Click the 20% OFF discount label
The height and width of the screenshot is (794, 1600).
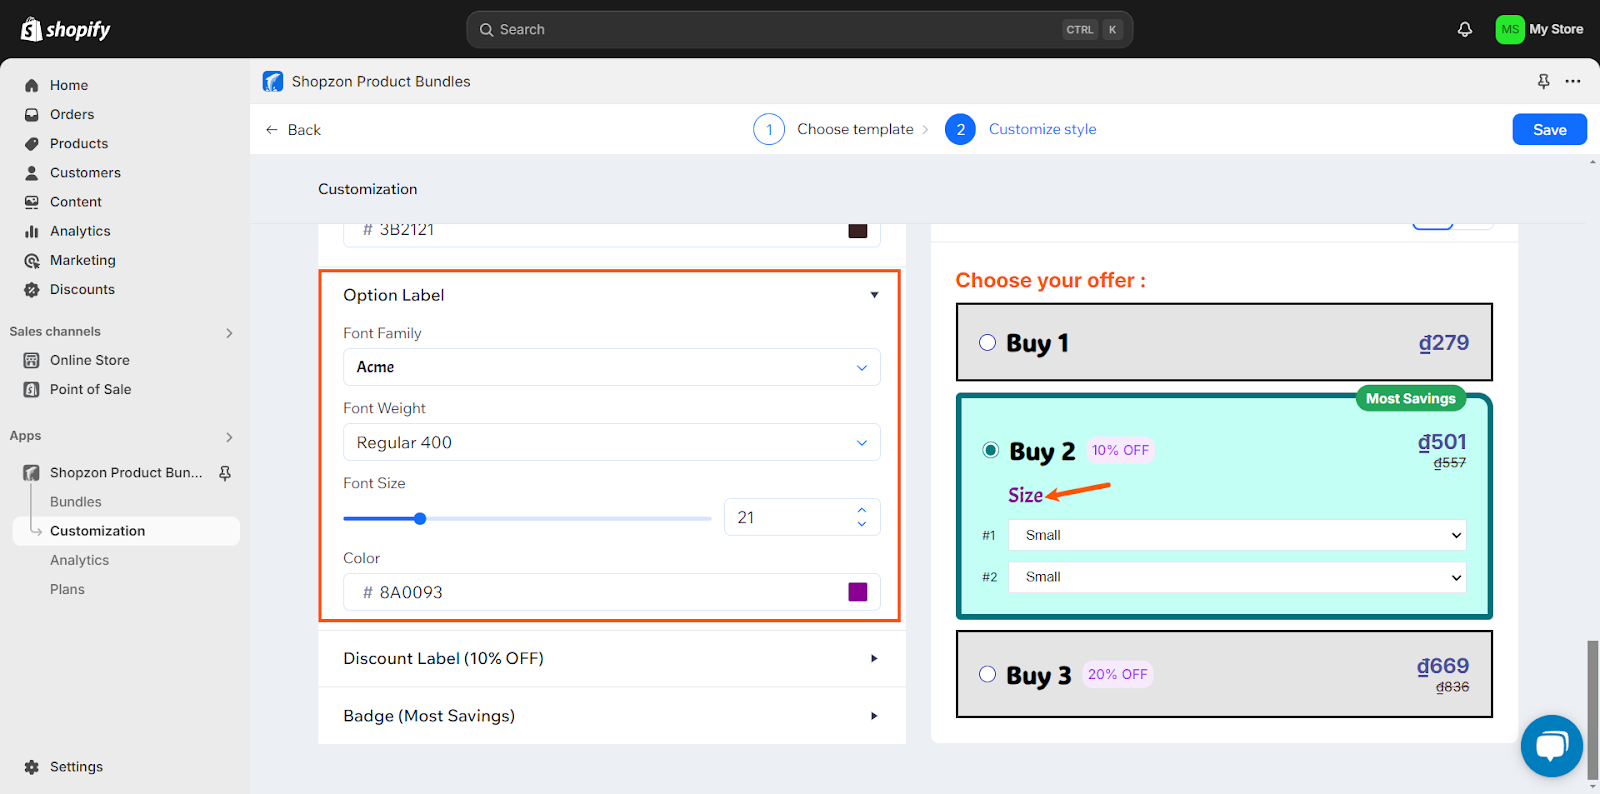coord(1117,674)
